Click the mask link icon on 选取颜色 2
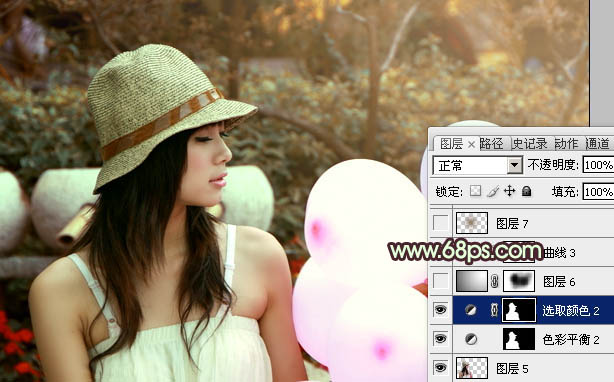 pyautogui.click(x=495, y=310)
